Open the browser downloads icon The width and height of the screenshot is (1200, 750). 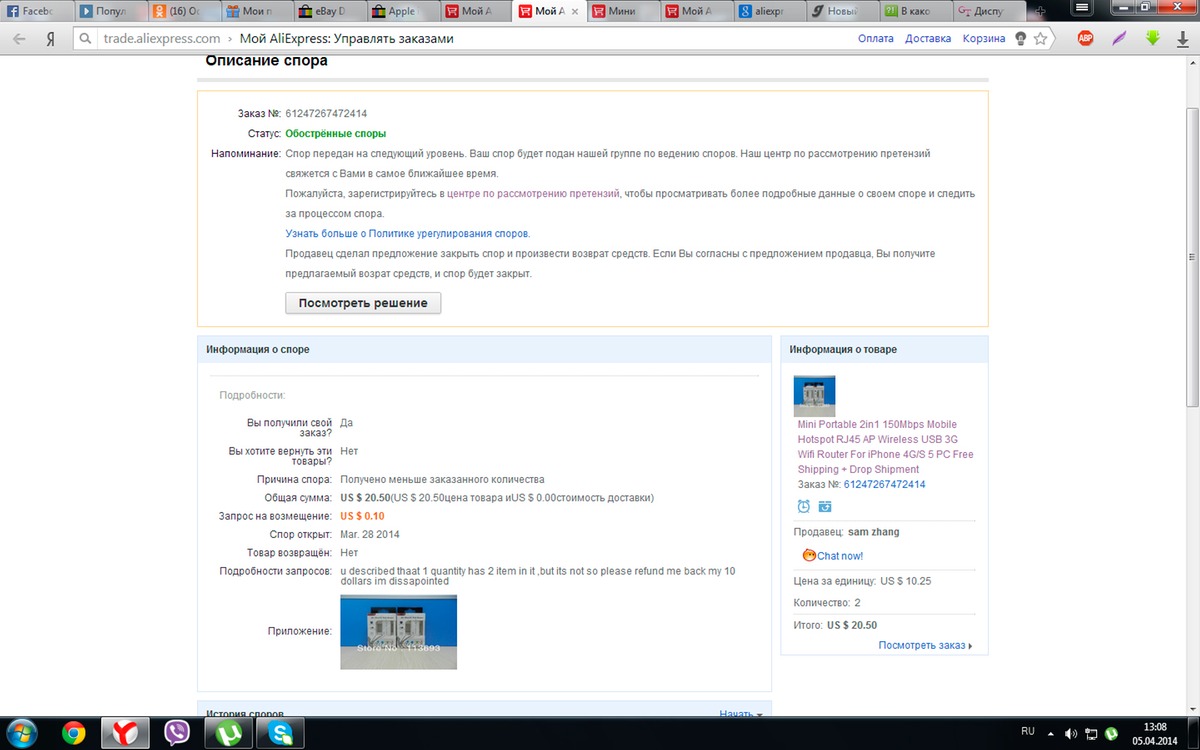[x=1181, y=39]
